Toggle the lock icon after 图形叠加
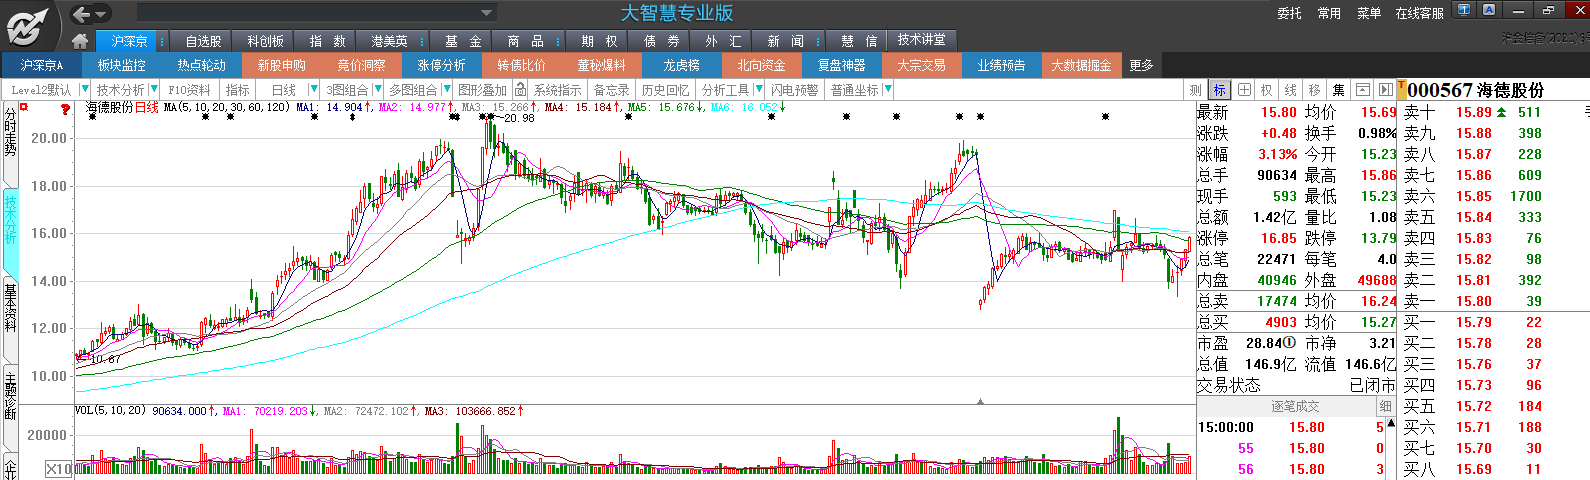This screenshot has width=1590, height=480. [520, 90]
